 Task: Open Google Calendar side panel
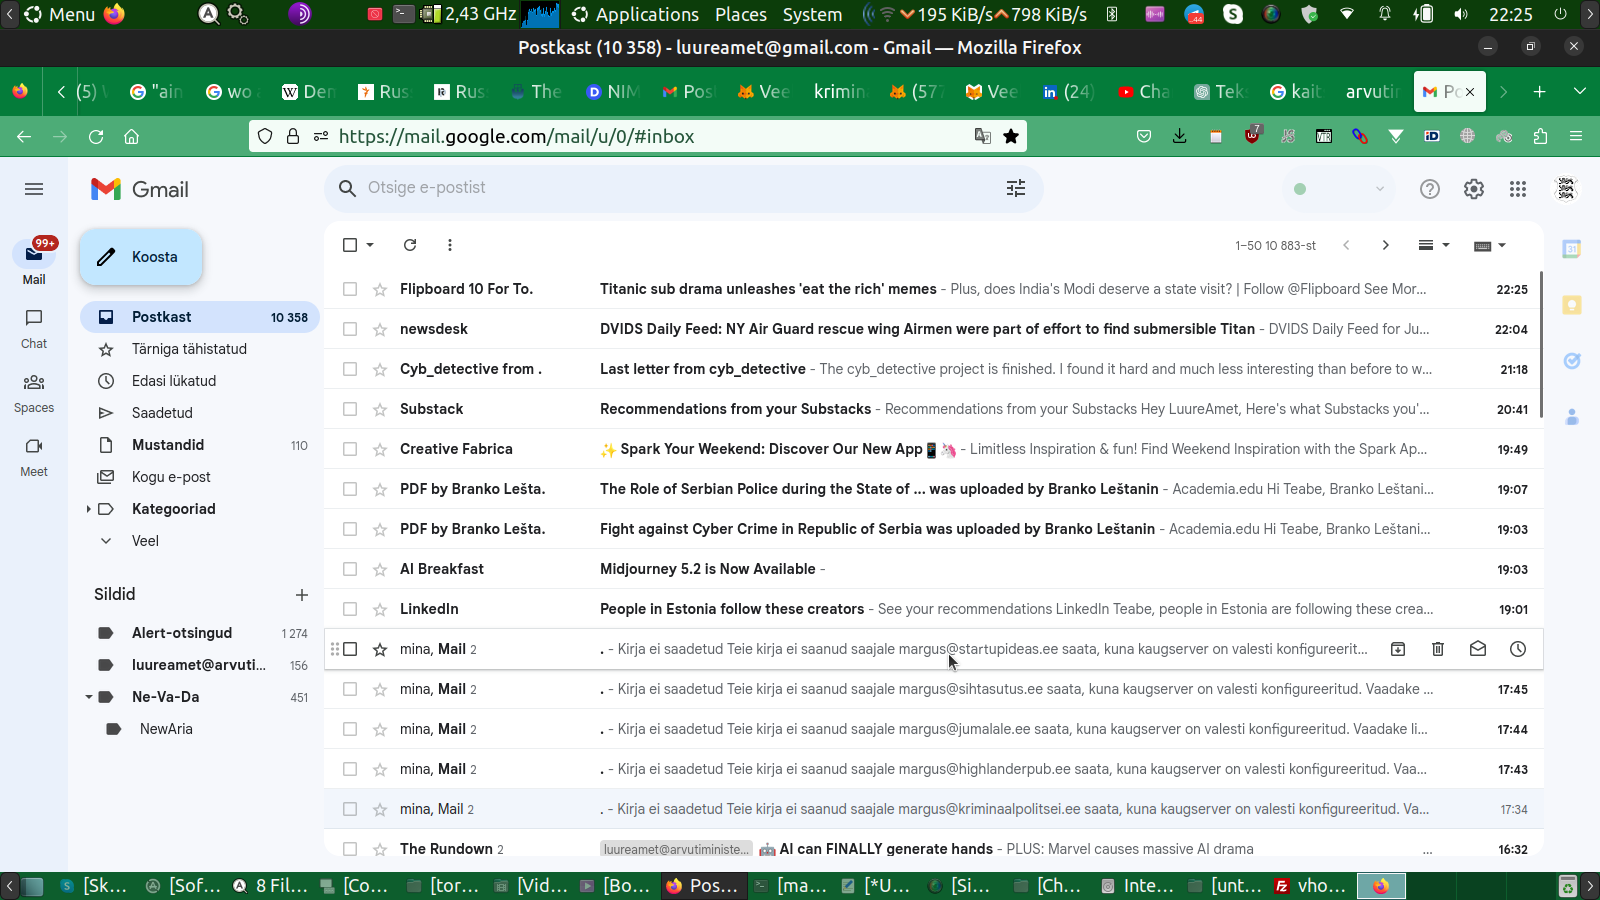pyautogui.click(x=1572, y=249)
